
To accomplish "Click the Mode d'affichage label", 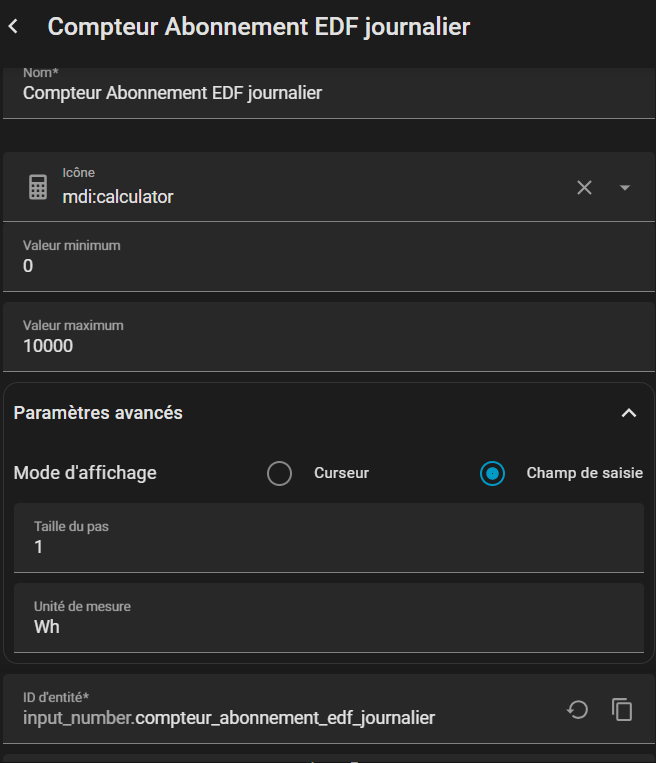I will coord(85,473).
